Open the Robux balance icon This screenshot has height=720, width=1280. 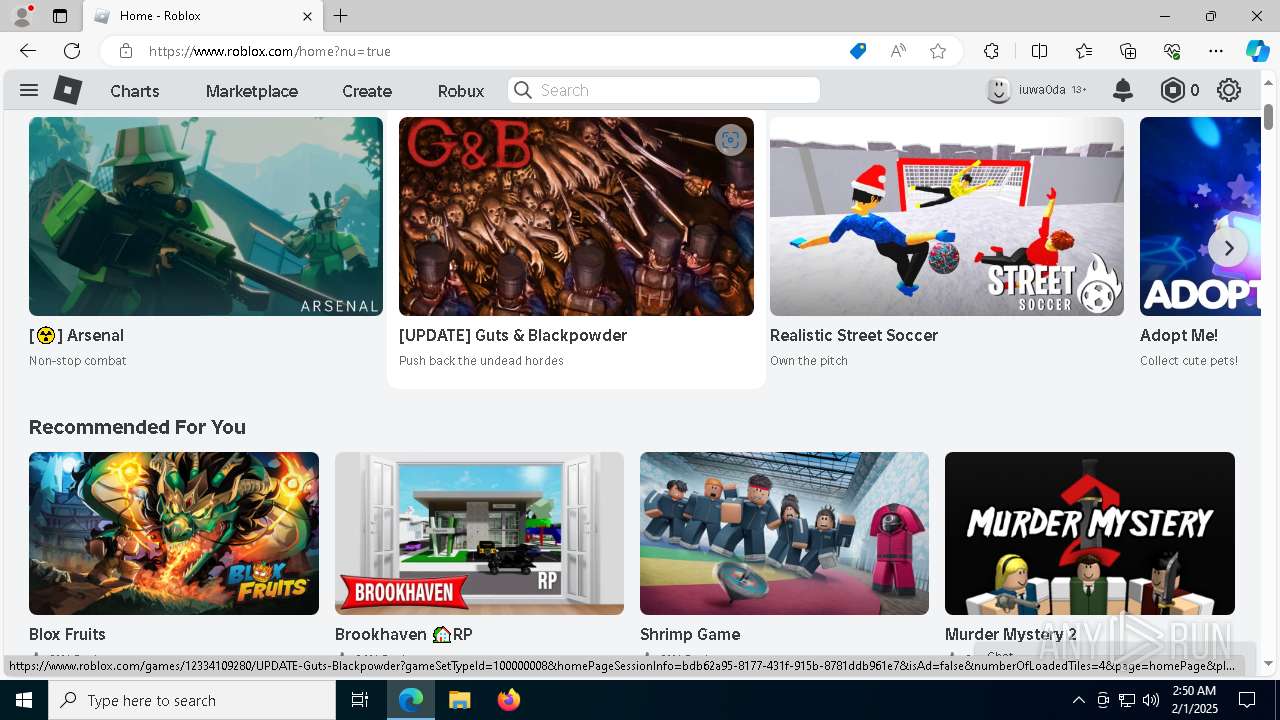tap(1172, 90)
